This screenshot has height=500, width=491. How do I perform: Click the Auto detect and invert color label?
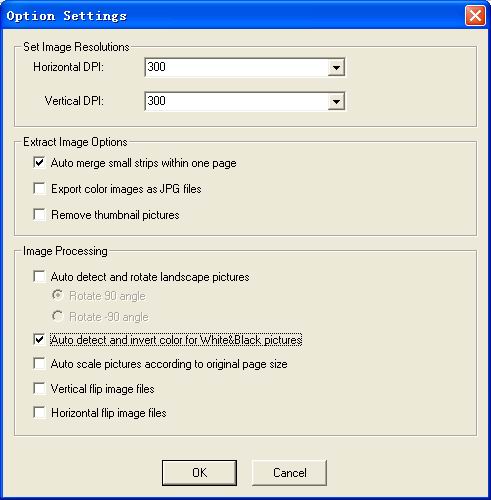point(176,340)
